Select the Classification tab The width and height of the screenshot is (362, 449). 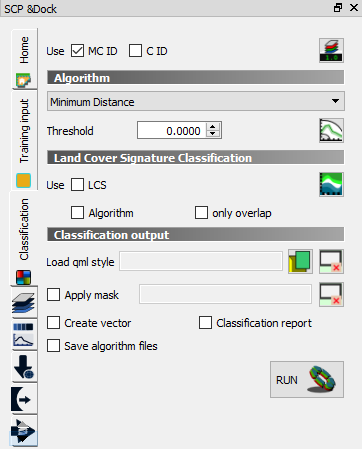point(24,239)
